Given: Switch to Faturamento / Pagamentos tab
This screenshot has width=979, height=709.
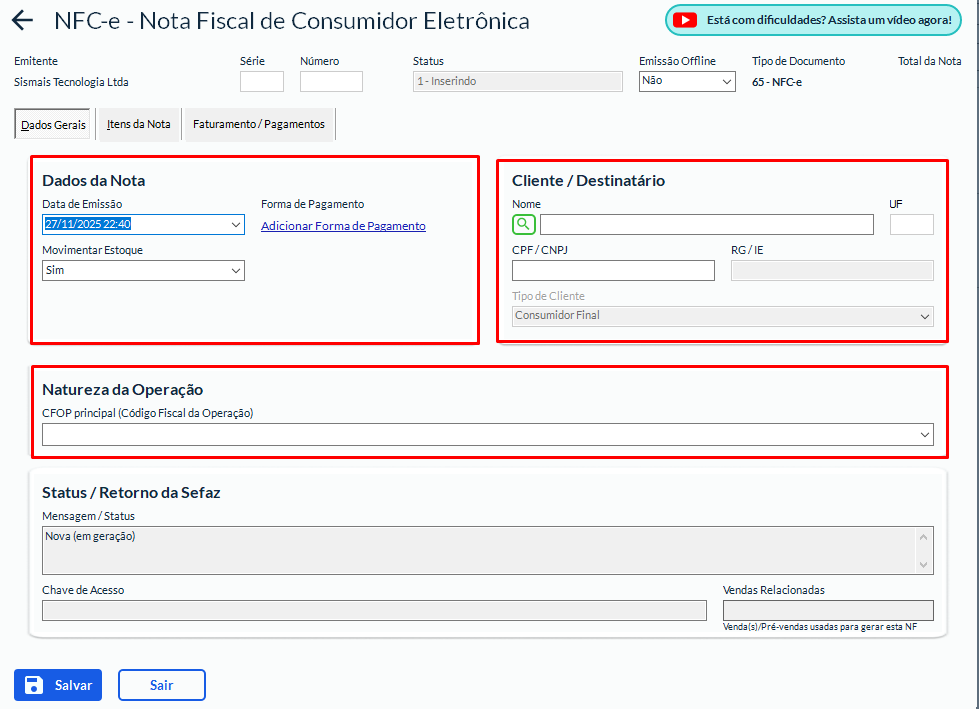Looking at the screenshot, I should [x=259, y=125].
